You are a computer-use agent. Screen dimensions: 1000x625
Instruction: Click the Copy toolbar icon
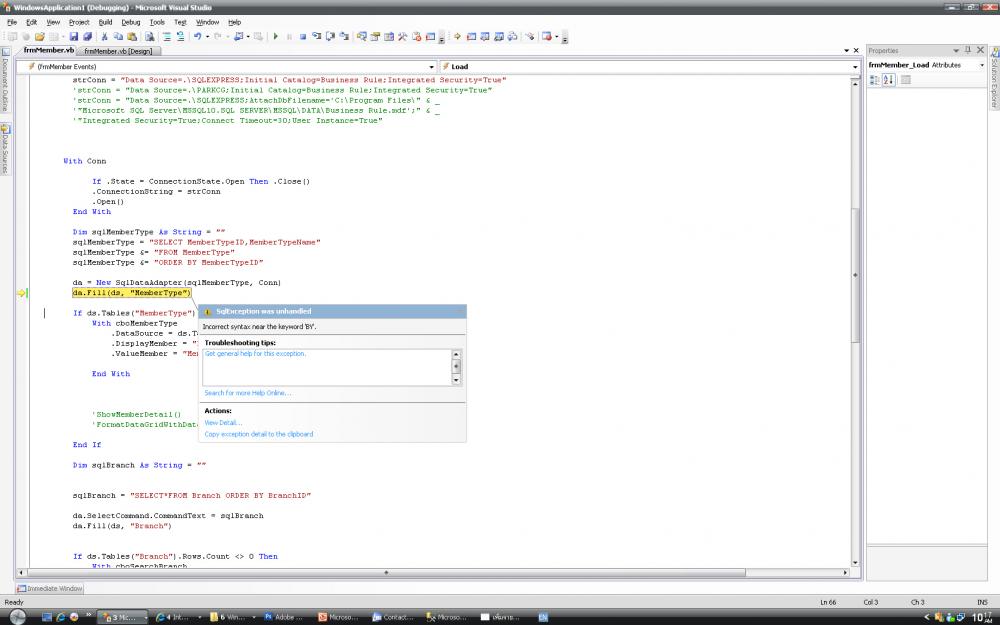pos(118,37)
